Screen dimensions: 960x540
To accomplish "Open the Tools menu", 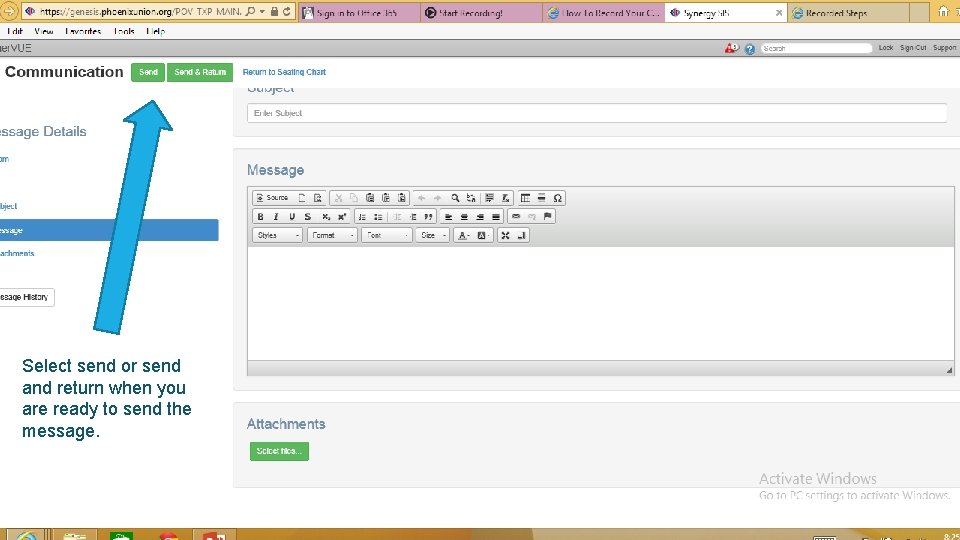I will point(124,31).
